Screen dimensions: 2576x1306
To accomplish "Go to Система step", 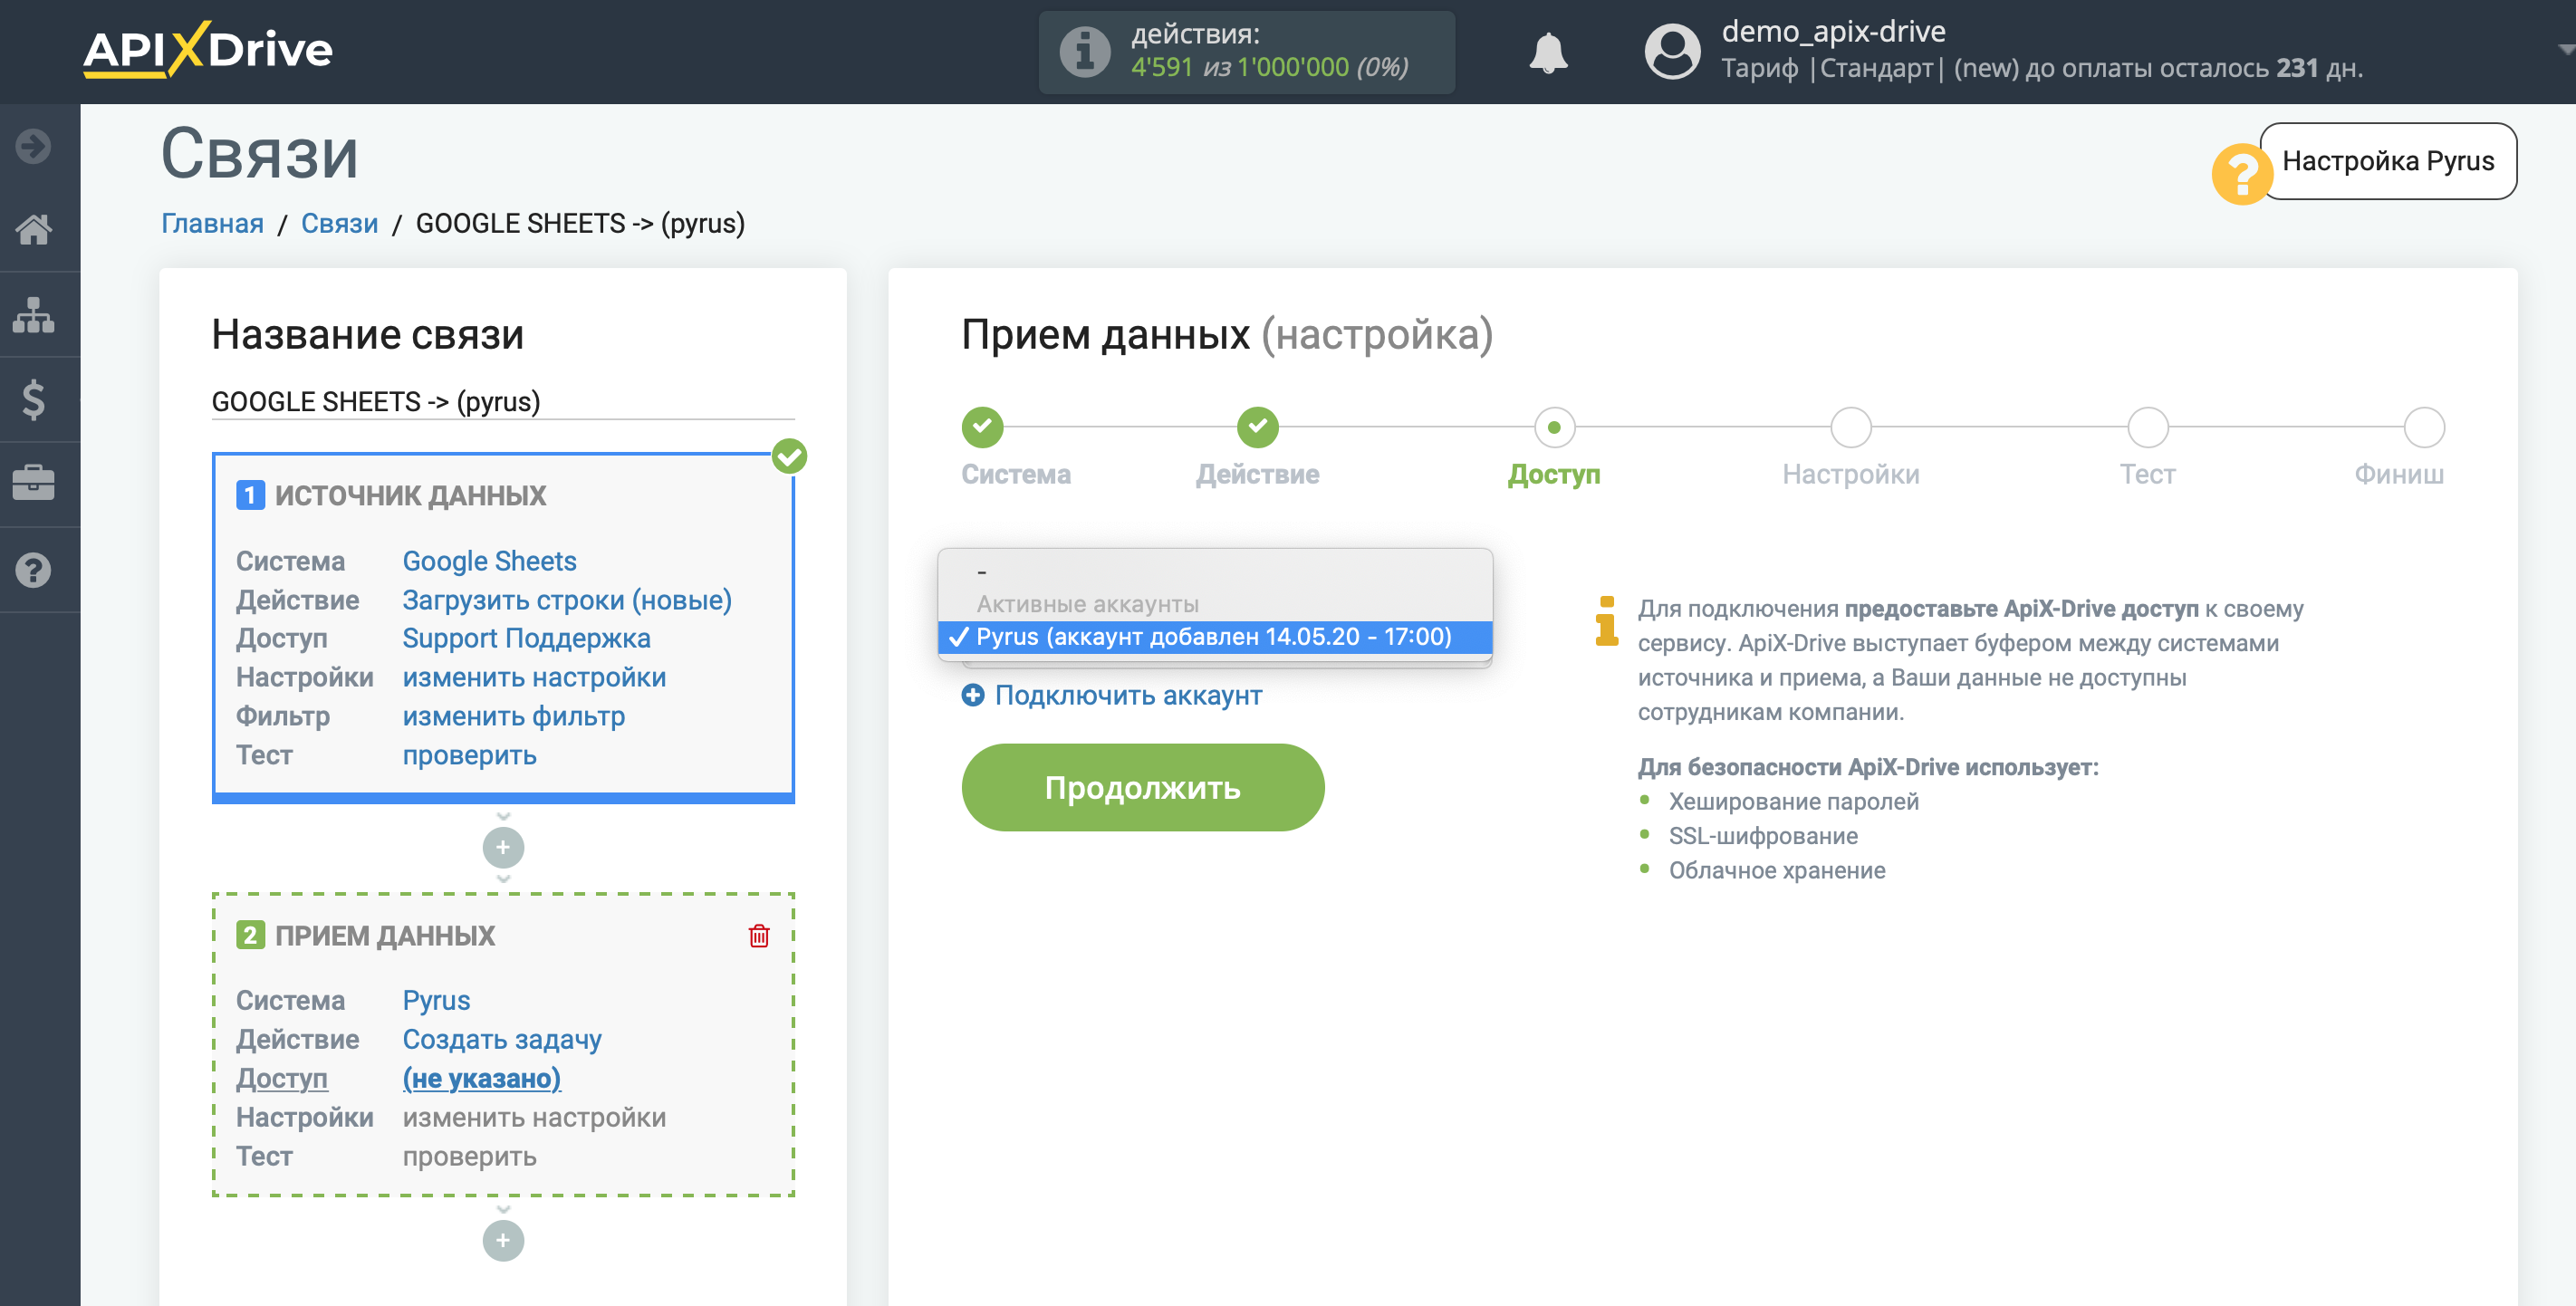I will (x=982, y=428).
